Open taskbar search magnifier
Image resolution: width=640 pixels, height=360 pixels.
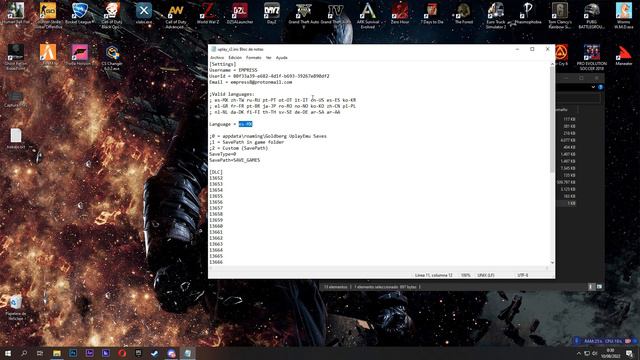pos(24,353)
